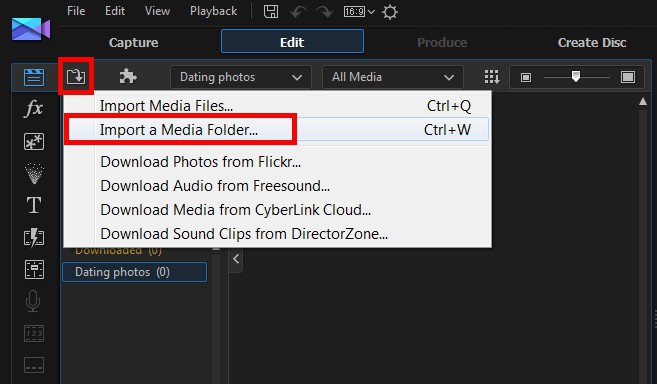Click the Save project icon
This screenshot has width=657, height=384.
(x=271, y=11)
